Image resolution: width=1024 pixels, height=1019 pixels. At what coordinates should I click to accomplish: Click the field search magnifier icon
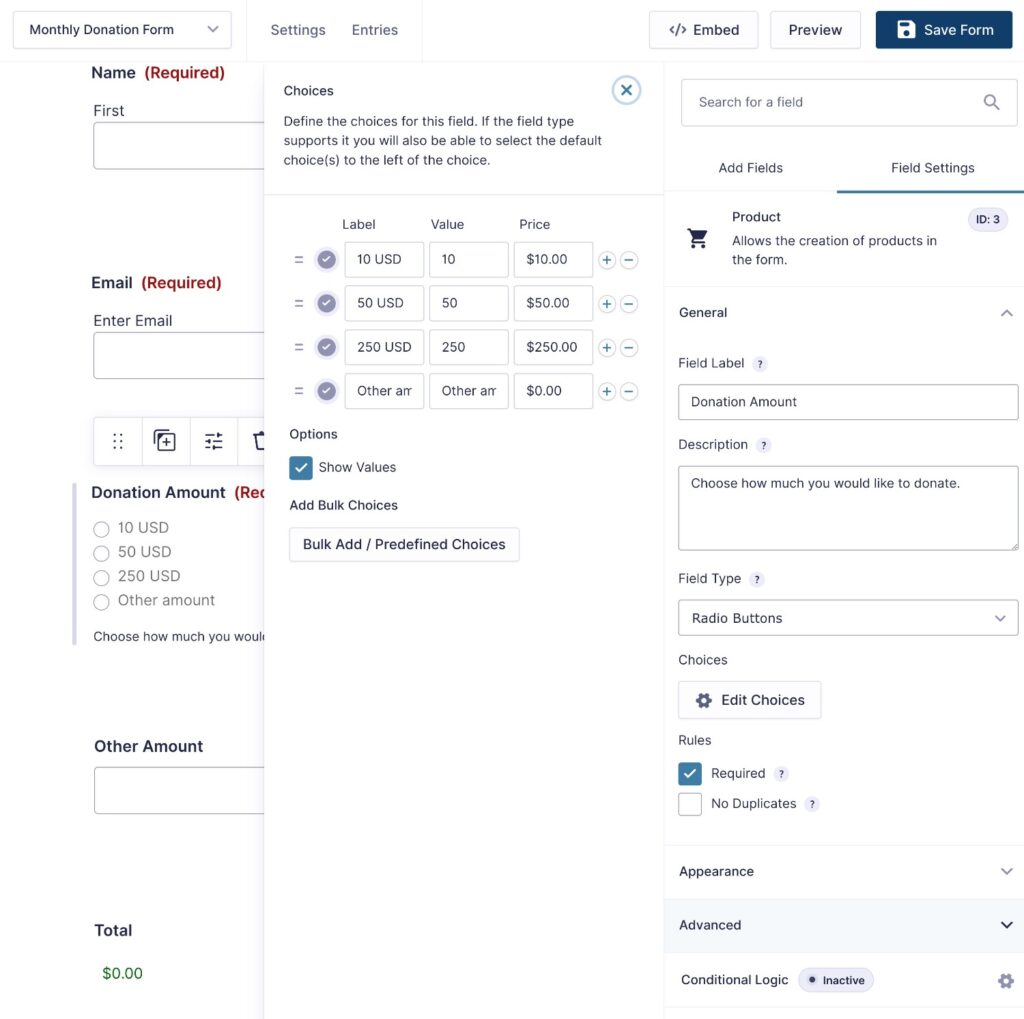991,102
